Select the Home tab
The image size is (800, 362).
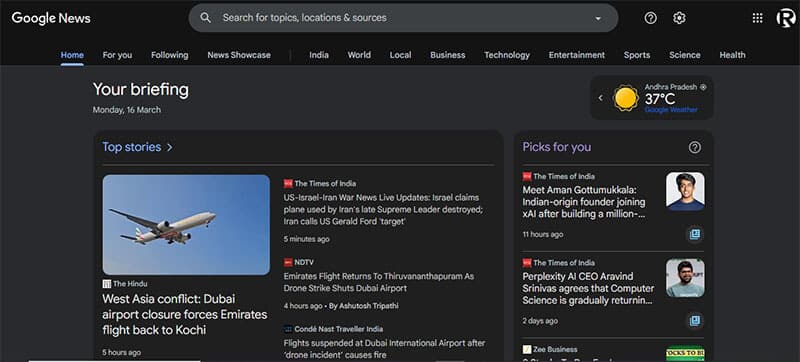[72, 55]
